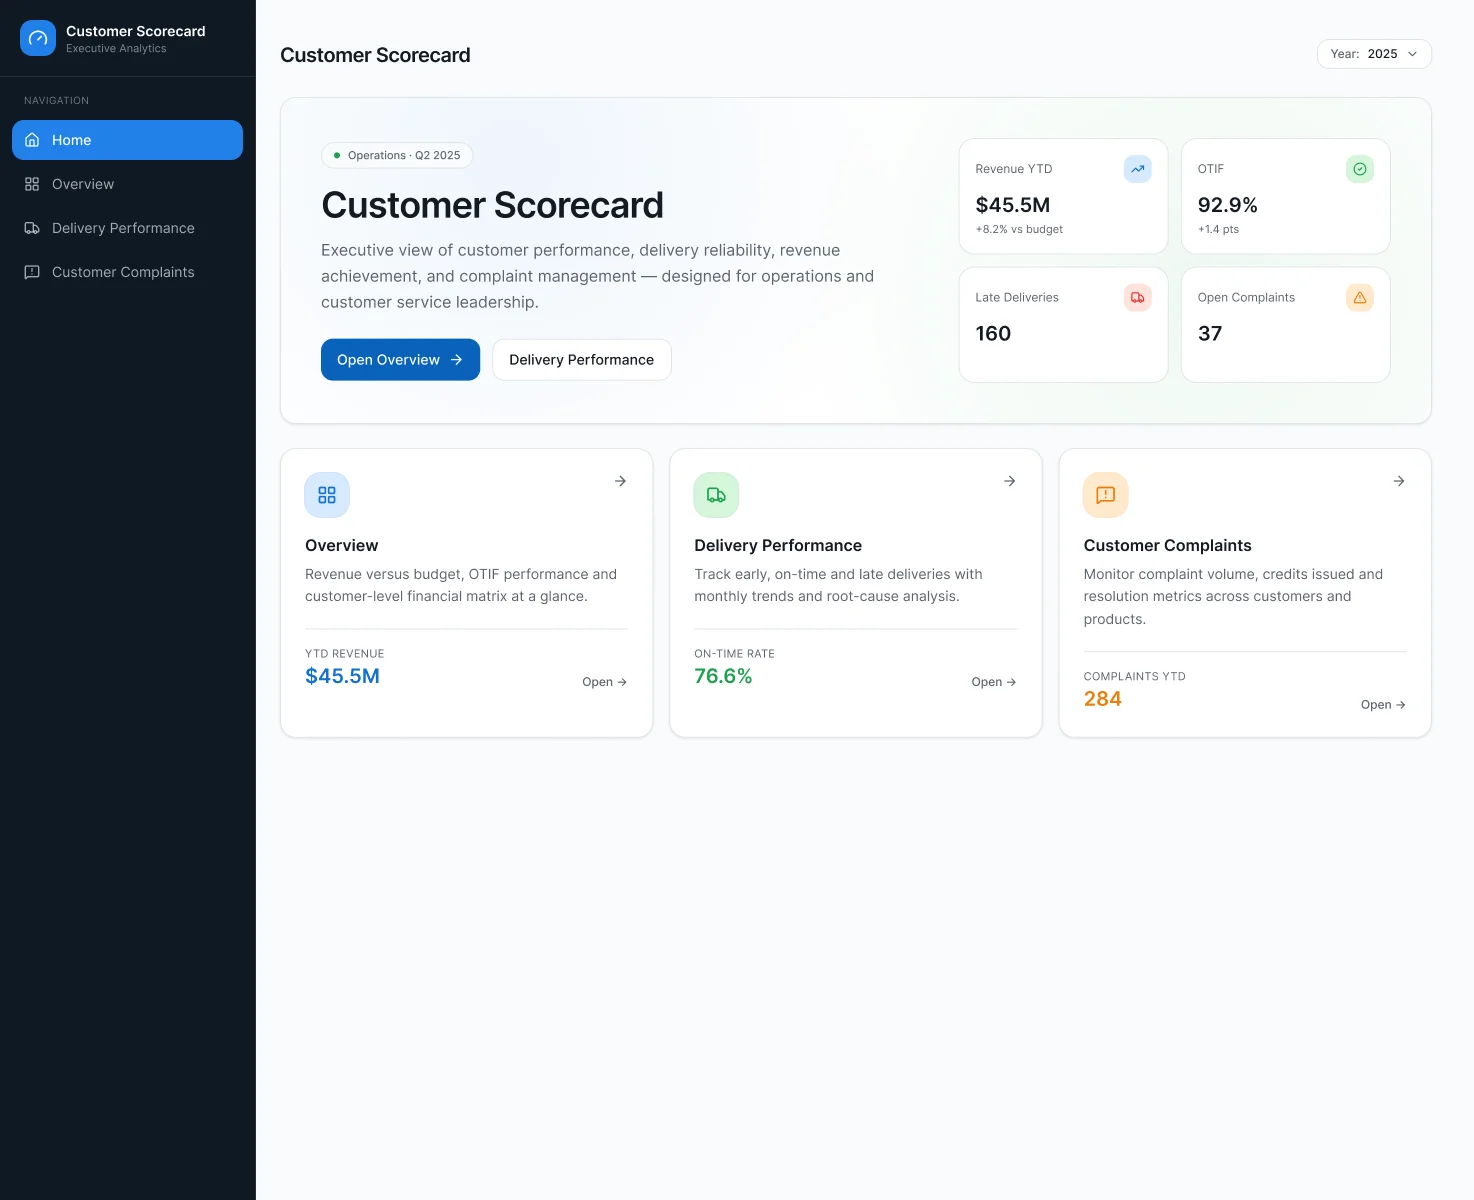Click the Home icon in the sidebar
The width and height of the screenshot is (1474, 1200).
point(32,140)
